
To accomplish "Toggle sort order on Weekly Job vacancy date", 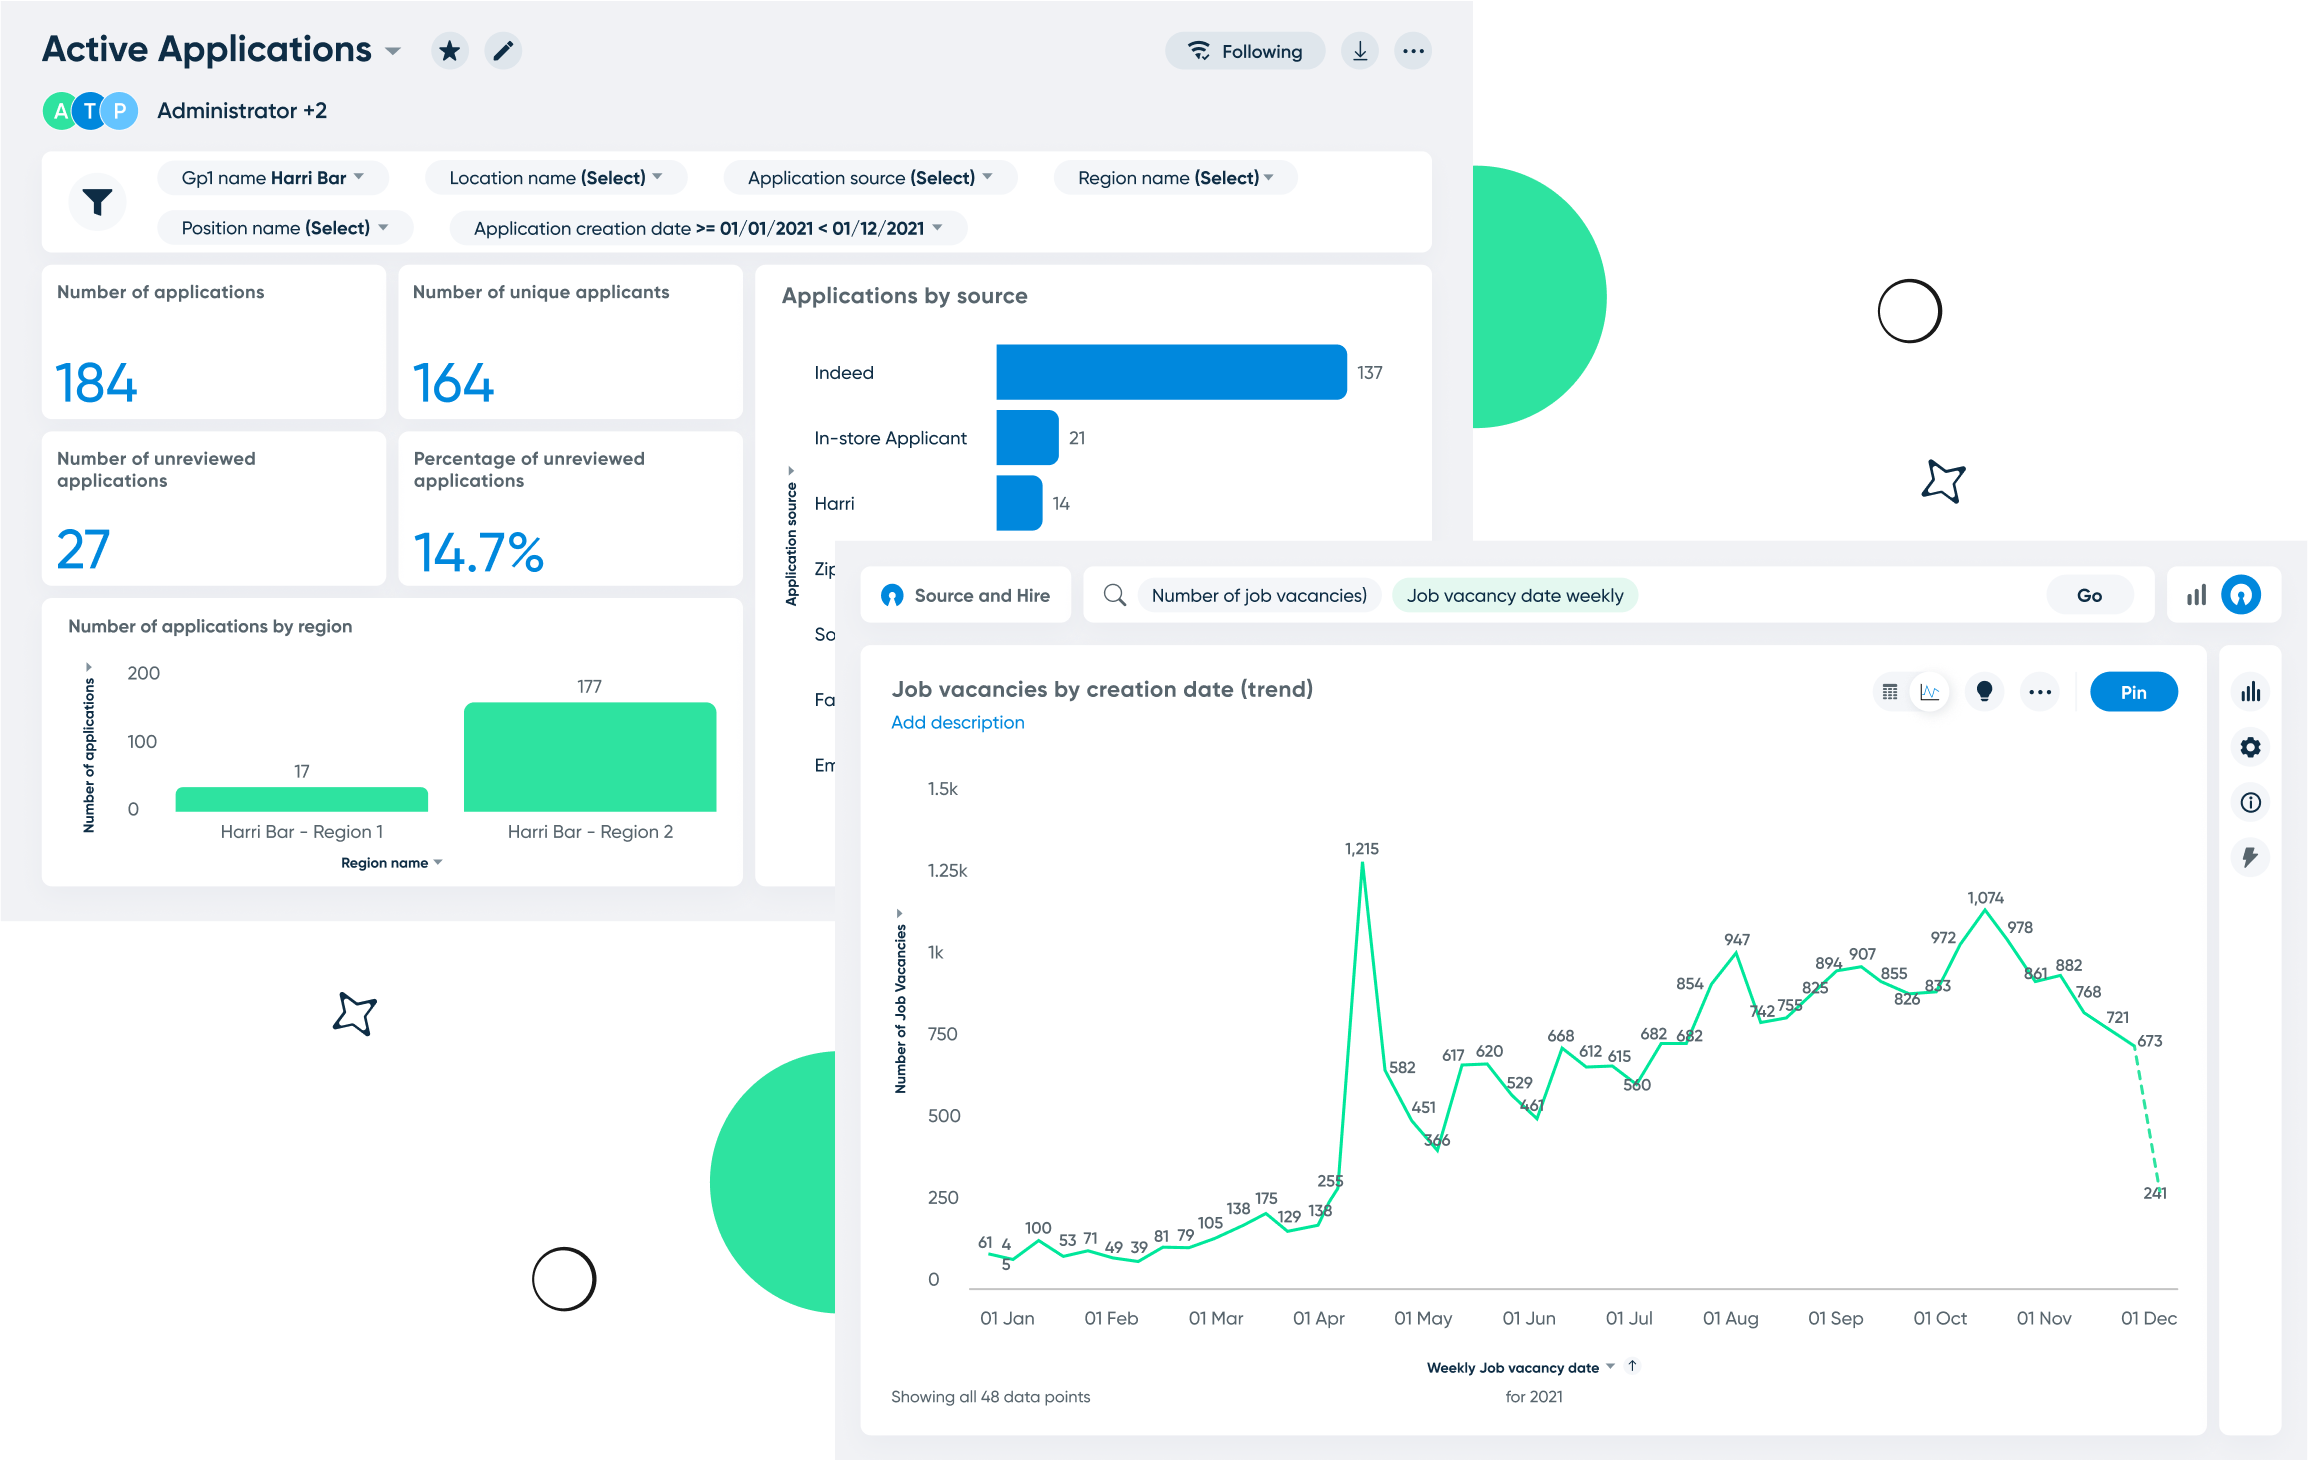I will pos(1634,1366).
